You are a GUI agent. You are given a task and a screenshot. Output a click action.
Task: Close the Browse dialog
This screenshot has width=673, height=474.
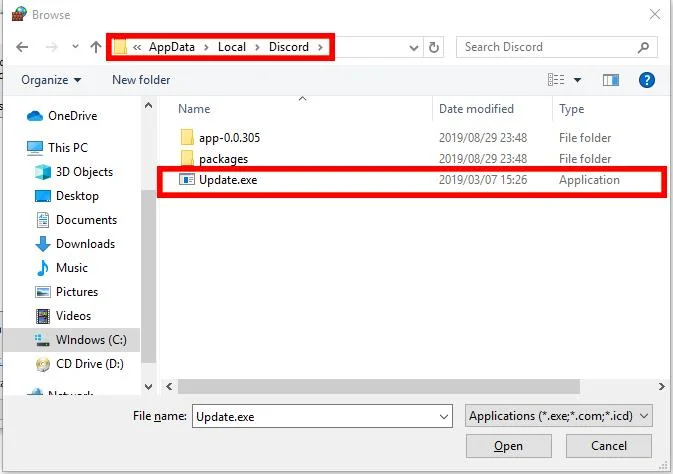655,14
